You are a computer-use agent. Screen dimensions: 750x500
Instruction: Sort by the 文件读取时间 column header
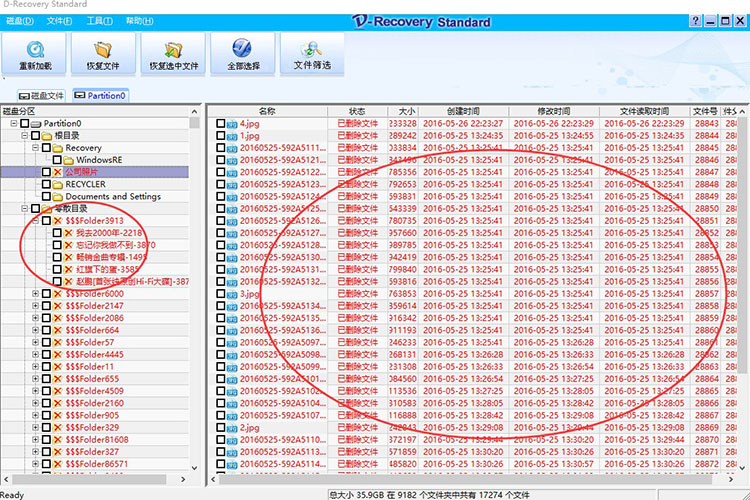(644, 111)
